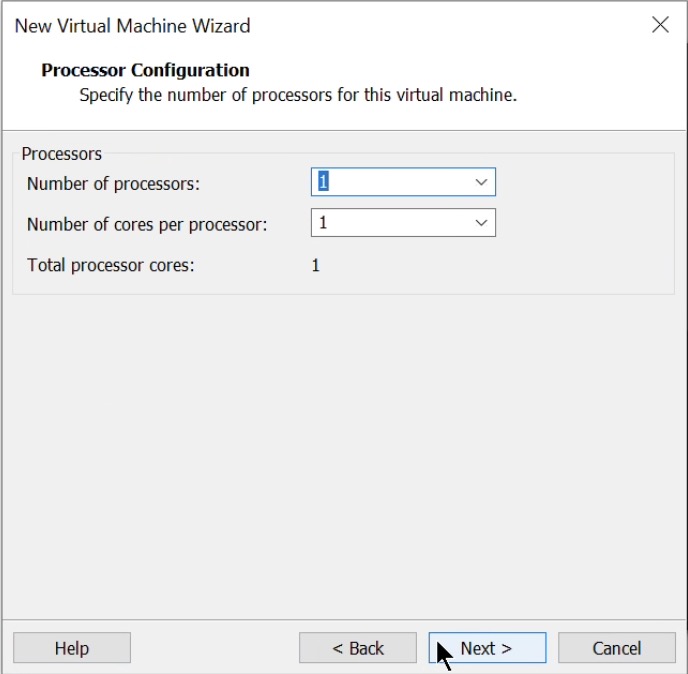Click the "Number of cores per processor:" label

pos(147,224)
